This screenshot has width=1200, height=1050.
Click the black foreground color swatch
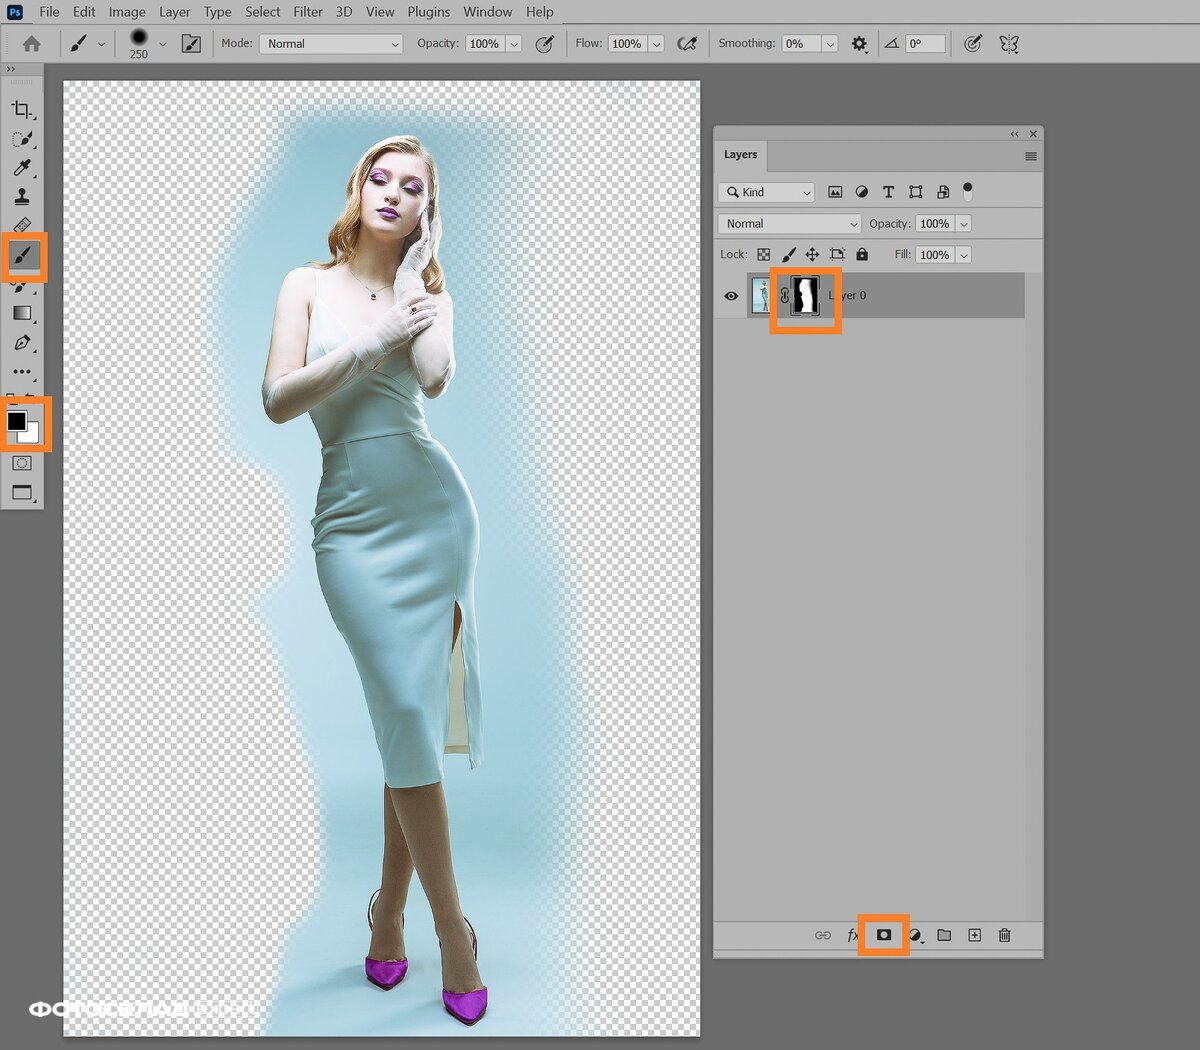point(17,421)
